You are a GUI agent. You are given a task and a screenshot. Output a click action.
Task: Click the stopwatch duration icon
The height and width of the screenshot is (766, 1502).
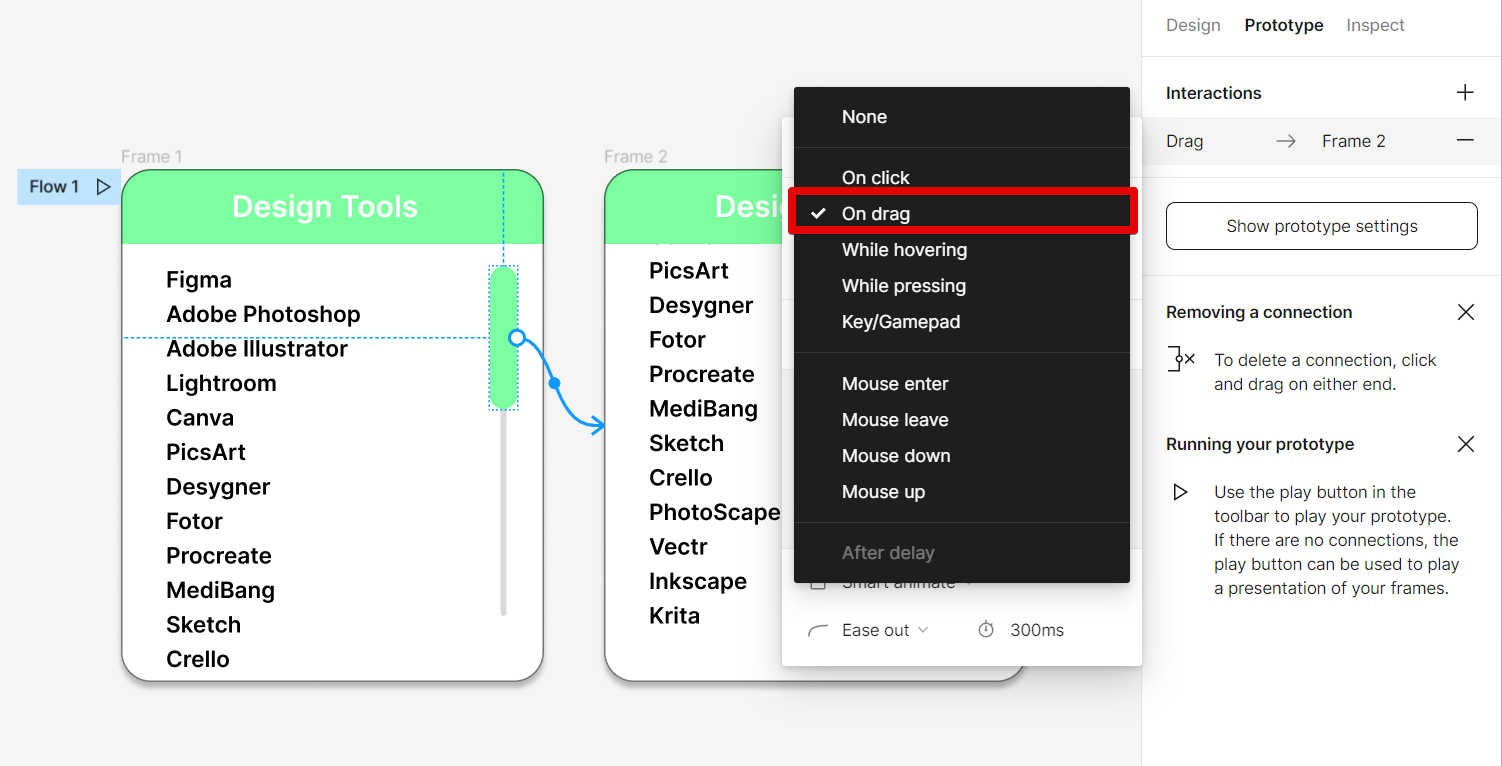(x=986, y=630)
